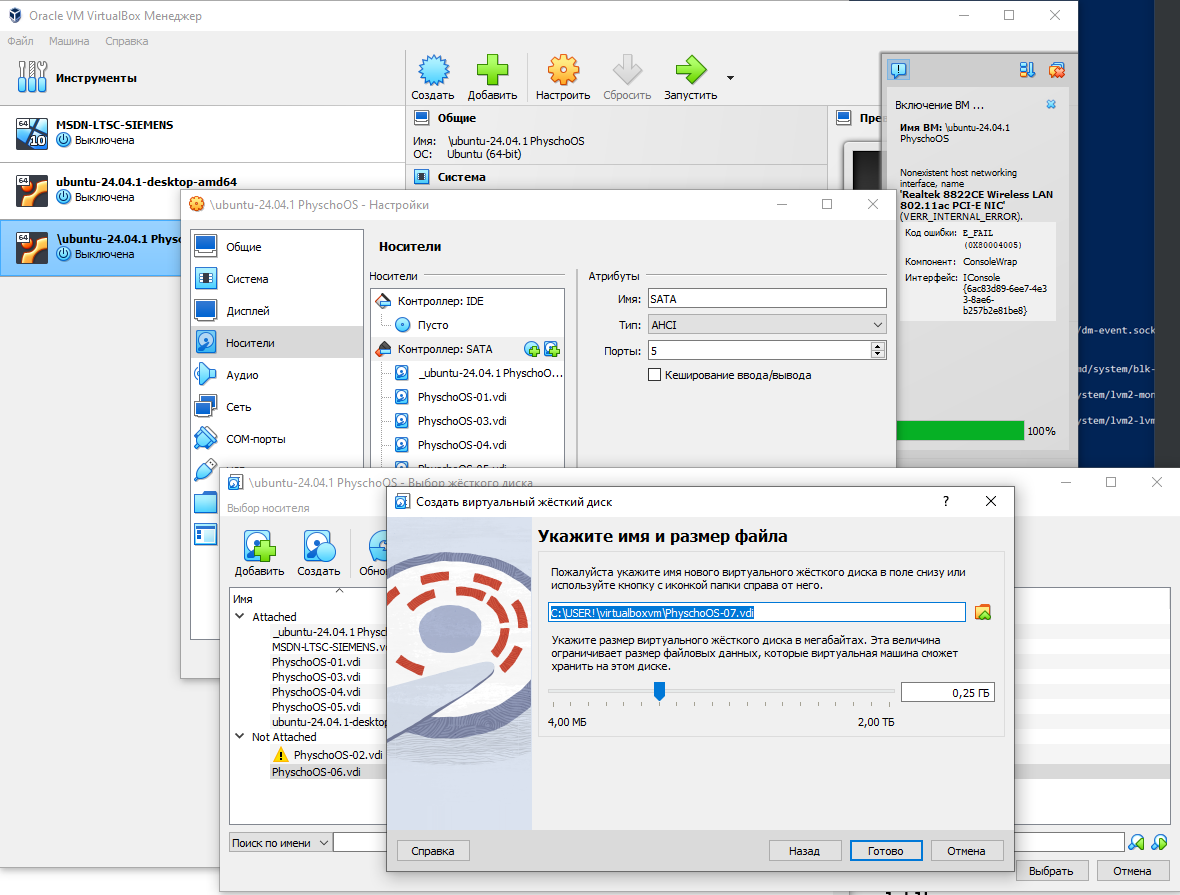Select PhyschoOS-02.vdi with warning icon
The width and height of the screenshot is (1180, 895).
[x=328, y=754]
